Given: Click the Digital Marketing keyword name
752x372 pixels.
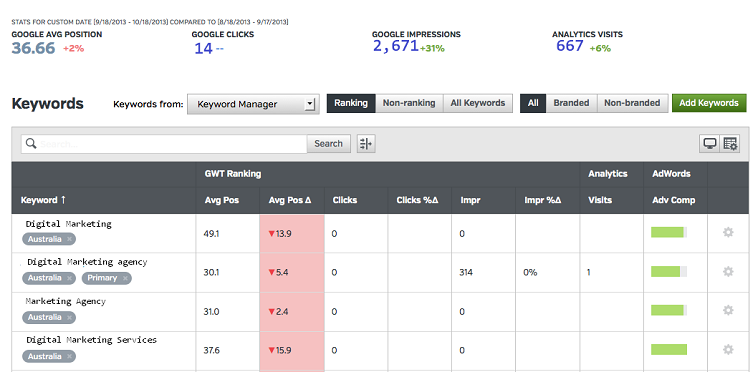Looking at the screenshot, I should (x=69, y=224).
